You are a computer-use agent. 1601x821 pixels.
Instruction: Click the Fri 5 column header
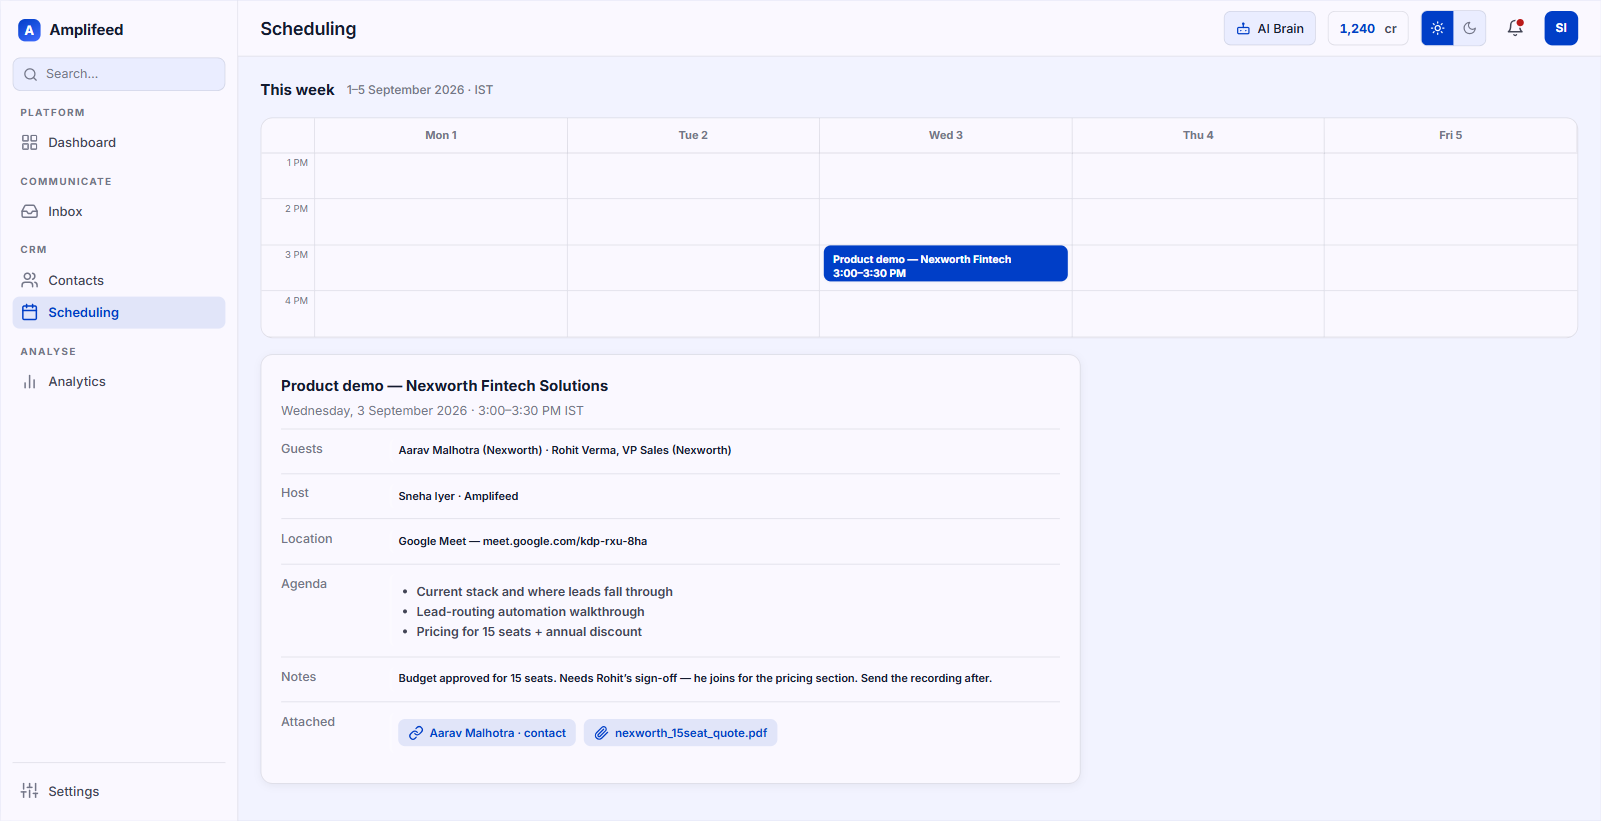tap(1451, 135)
